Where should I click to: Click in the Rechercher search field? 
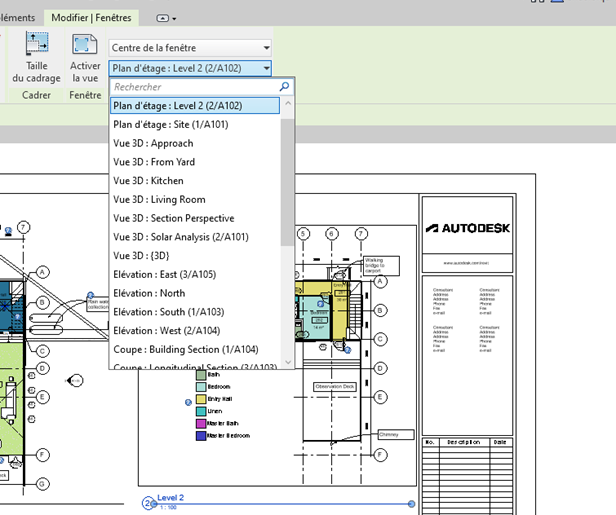190,87
